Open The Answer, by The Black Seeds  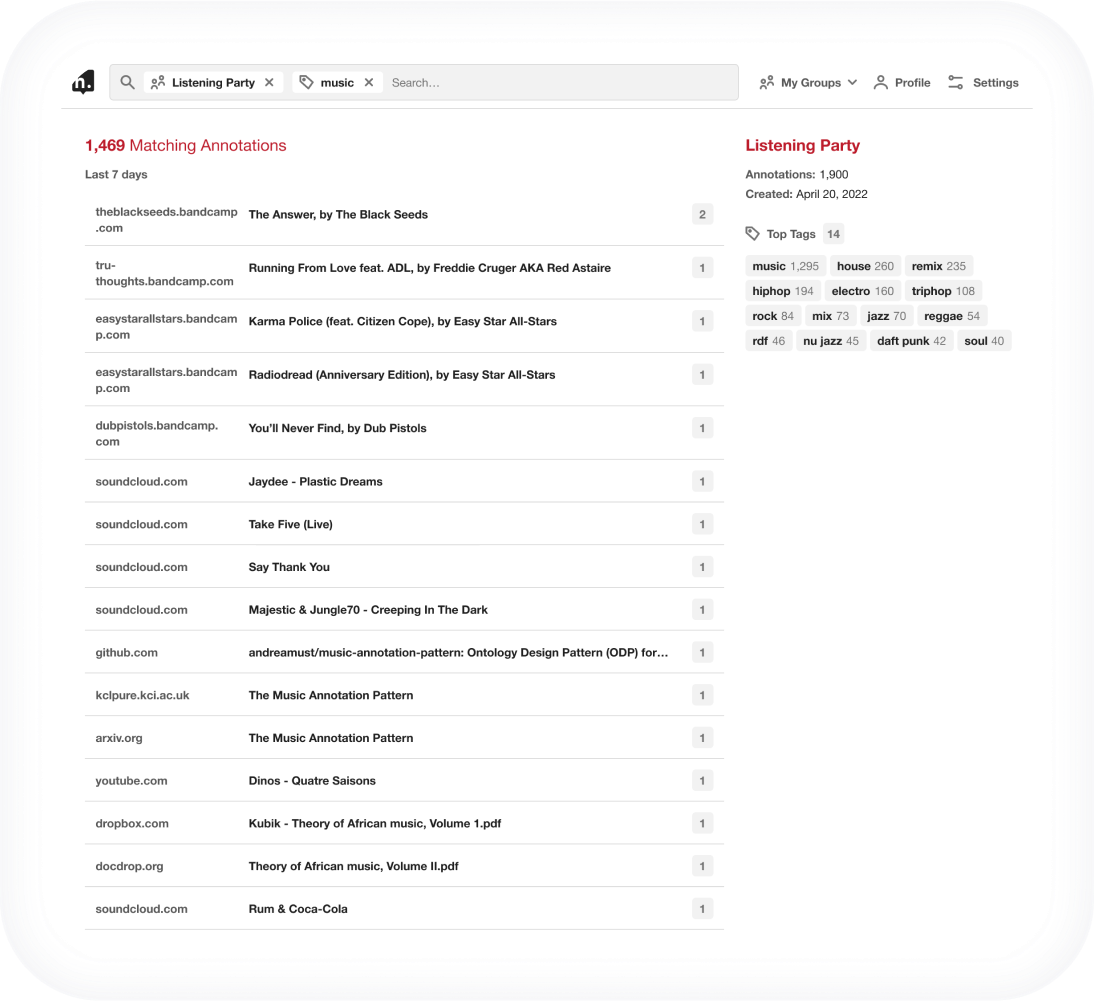(338, 214)
